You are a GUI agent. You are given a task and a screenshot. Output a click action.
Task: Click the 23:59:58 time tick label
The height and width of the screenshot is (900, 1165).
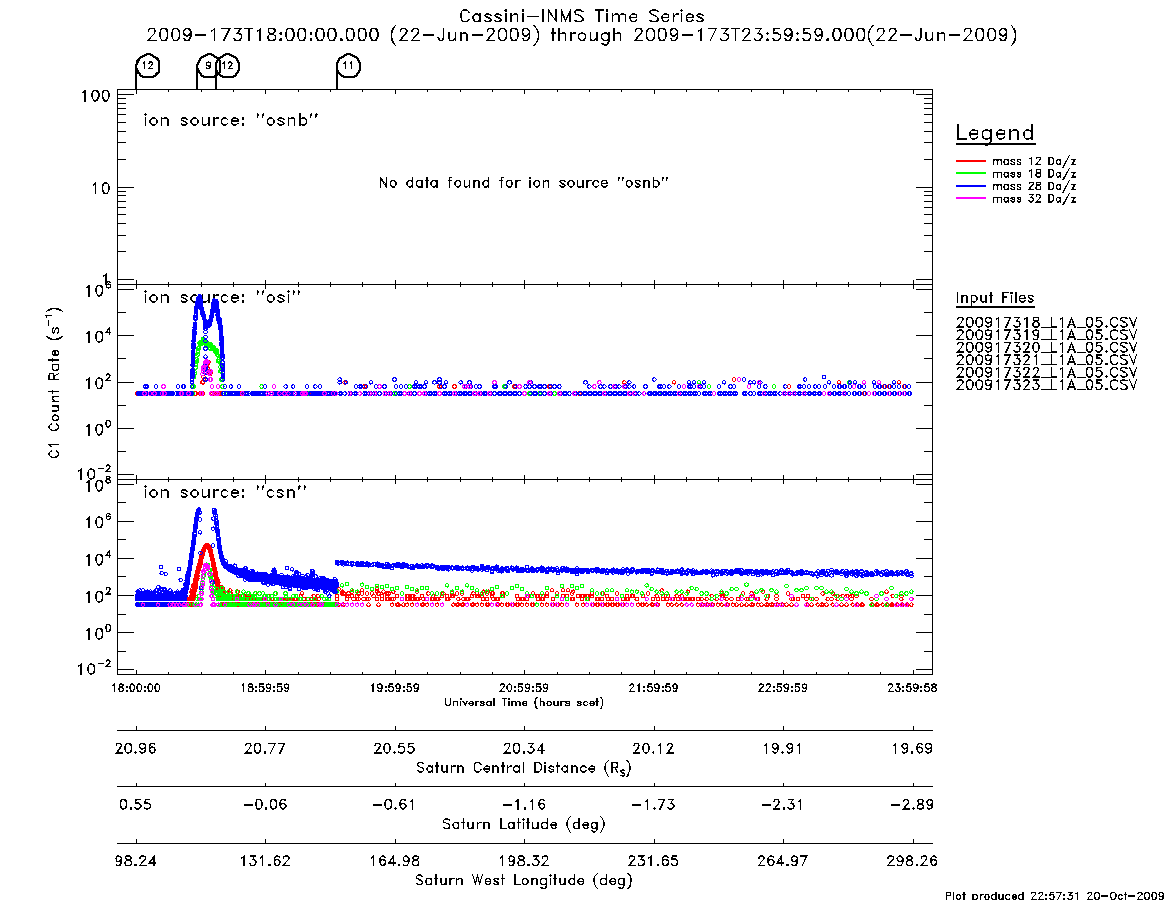click(912, 688)
